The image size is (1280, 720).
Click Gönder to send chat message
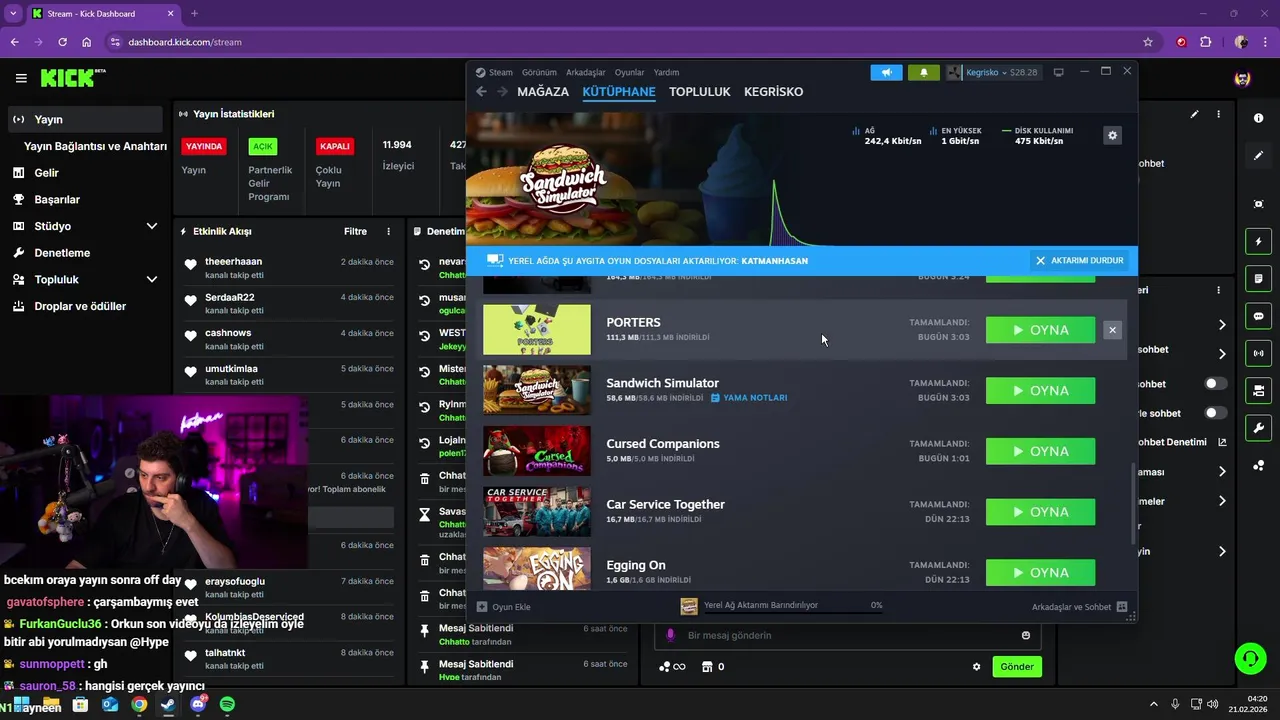(x=1017, y=667)
